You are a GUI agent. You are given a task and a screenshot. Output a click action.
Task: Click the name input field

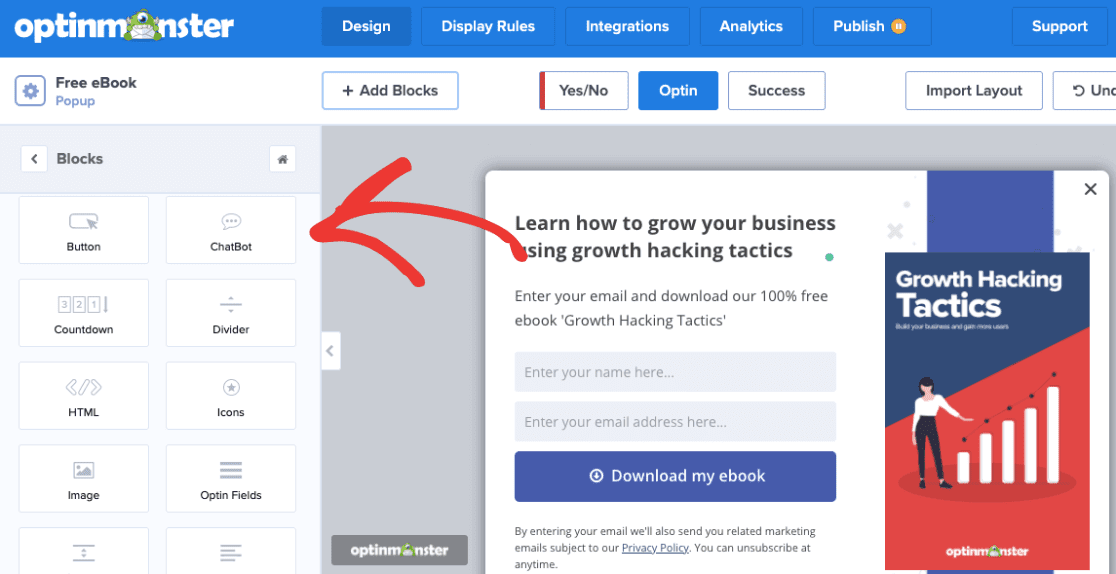click(675, 372)
